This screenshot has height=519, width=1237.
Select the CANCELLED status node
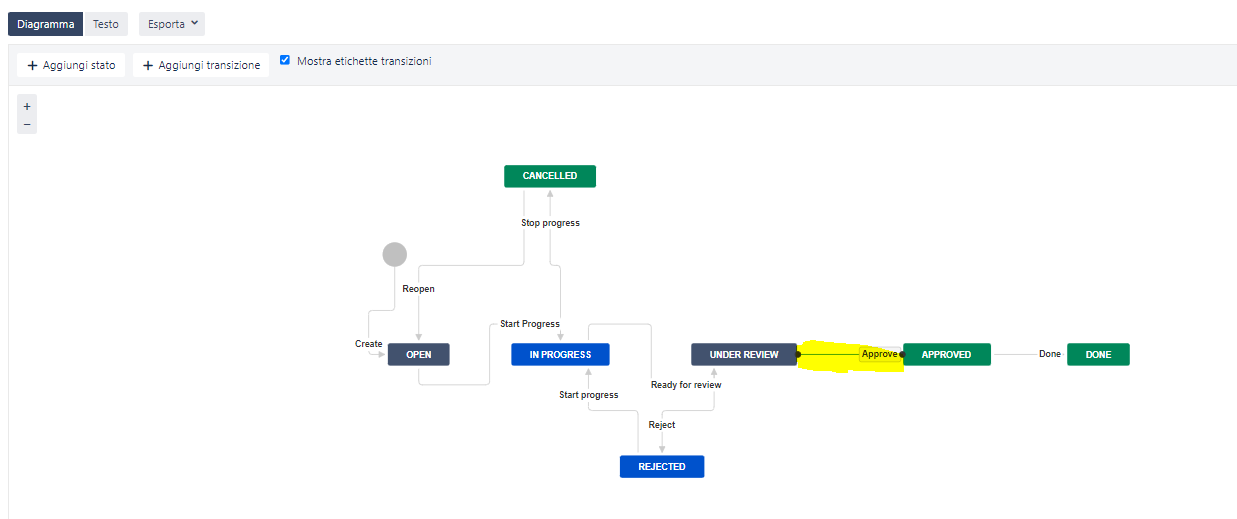coord(549,176)
